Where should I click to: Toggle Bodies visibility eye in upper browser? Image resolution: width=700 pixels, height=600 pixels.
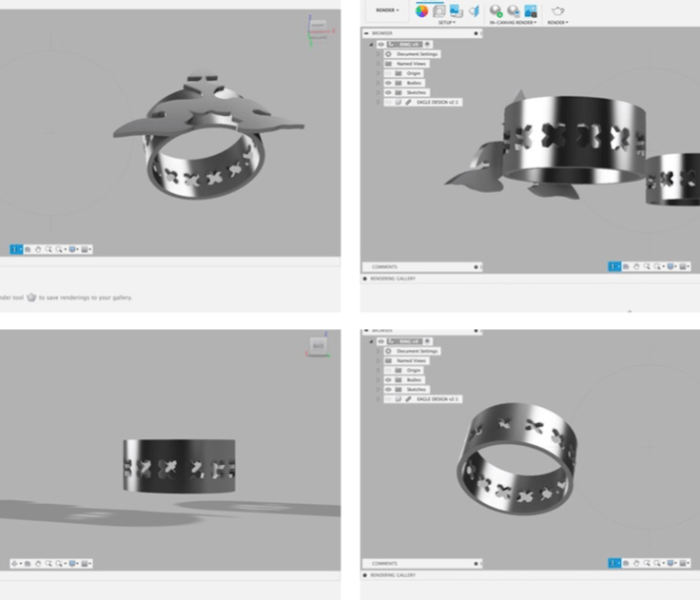pos(388,83)
